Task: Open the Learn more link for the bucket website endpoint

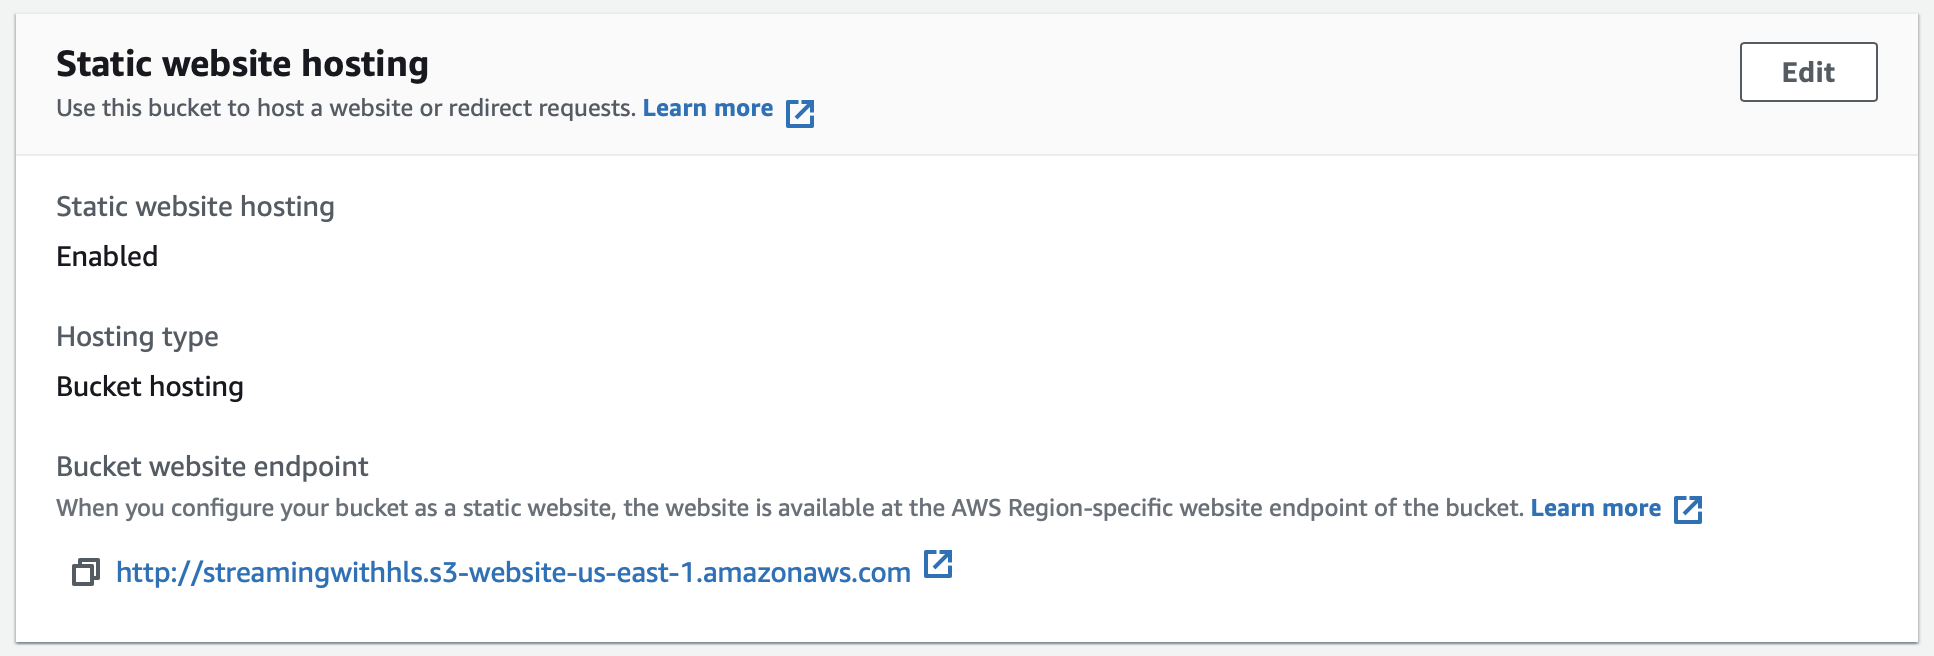Action: [x=1596, y=508]
